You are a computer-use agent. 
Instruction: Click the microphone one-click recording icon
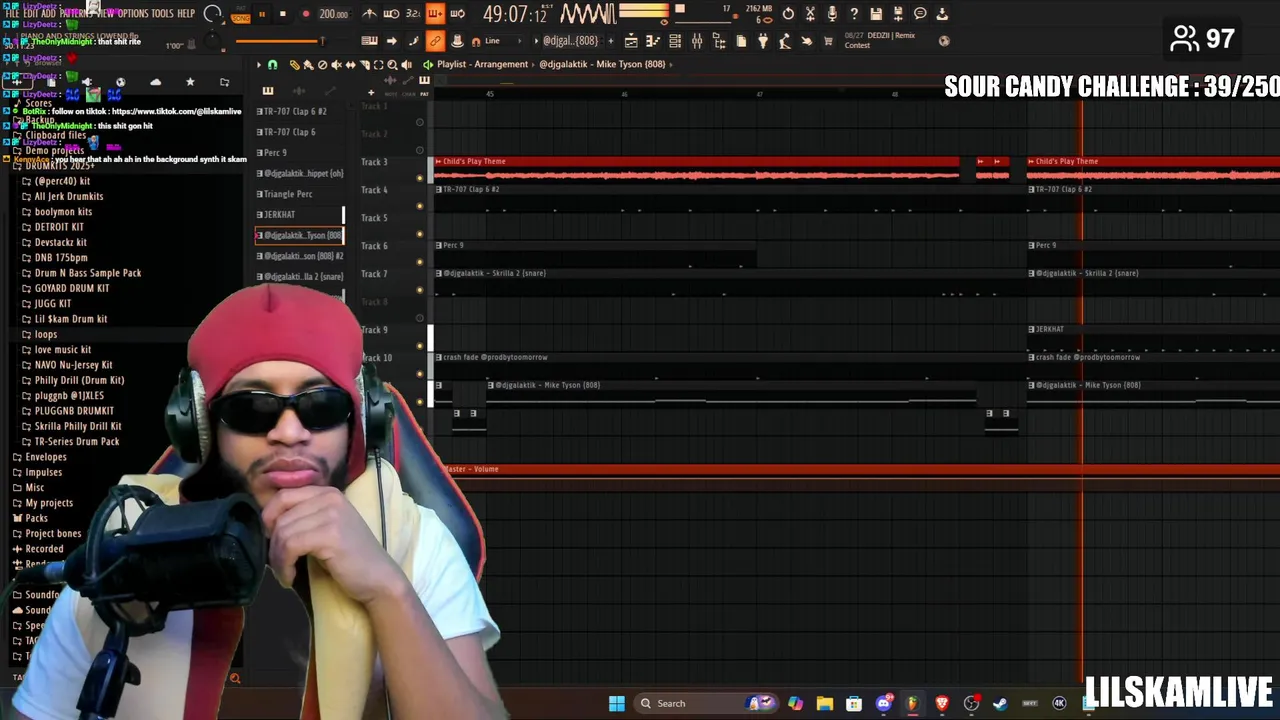(x=833, y=14)
